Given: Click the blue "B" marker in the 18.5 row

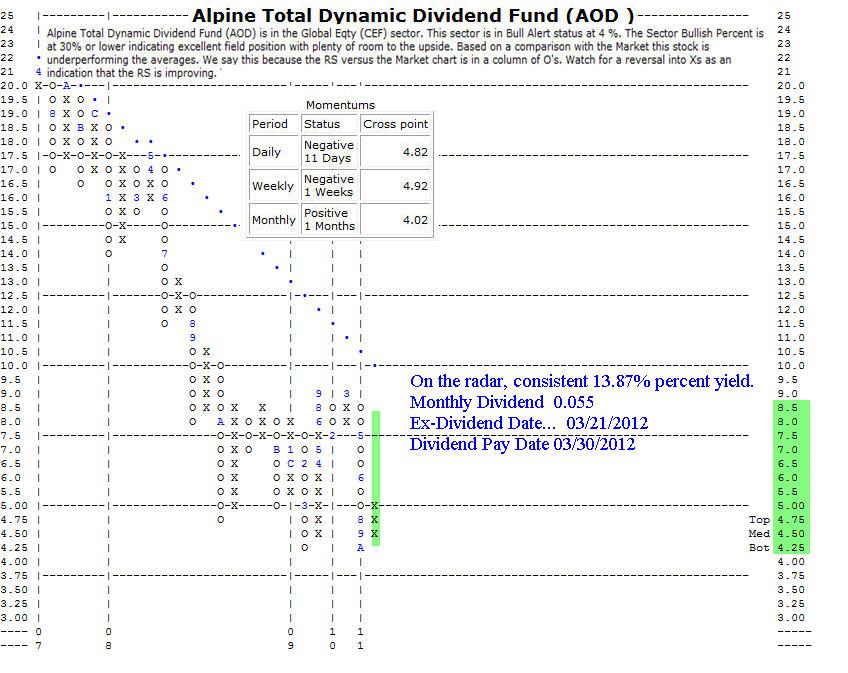Looking at the screenshot, I should click(81, 128).
